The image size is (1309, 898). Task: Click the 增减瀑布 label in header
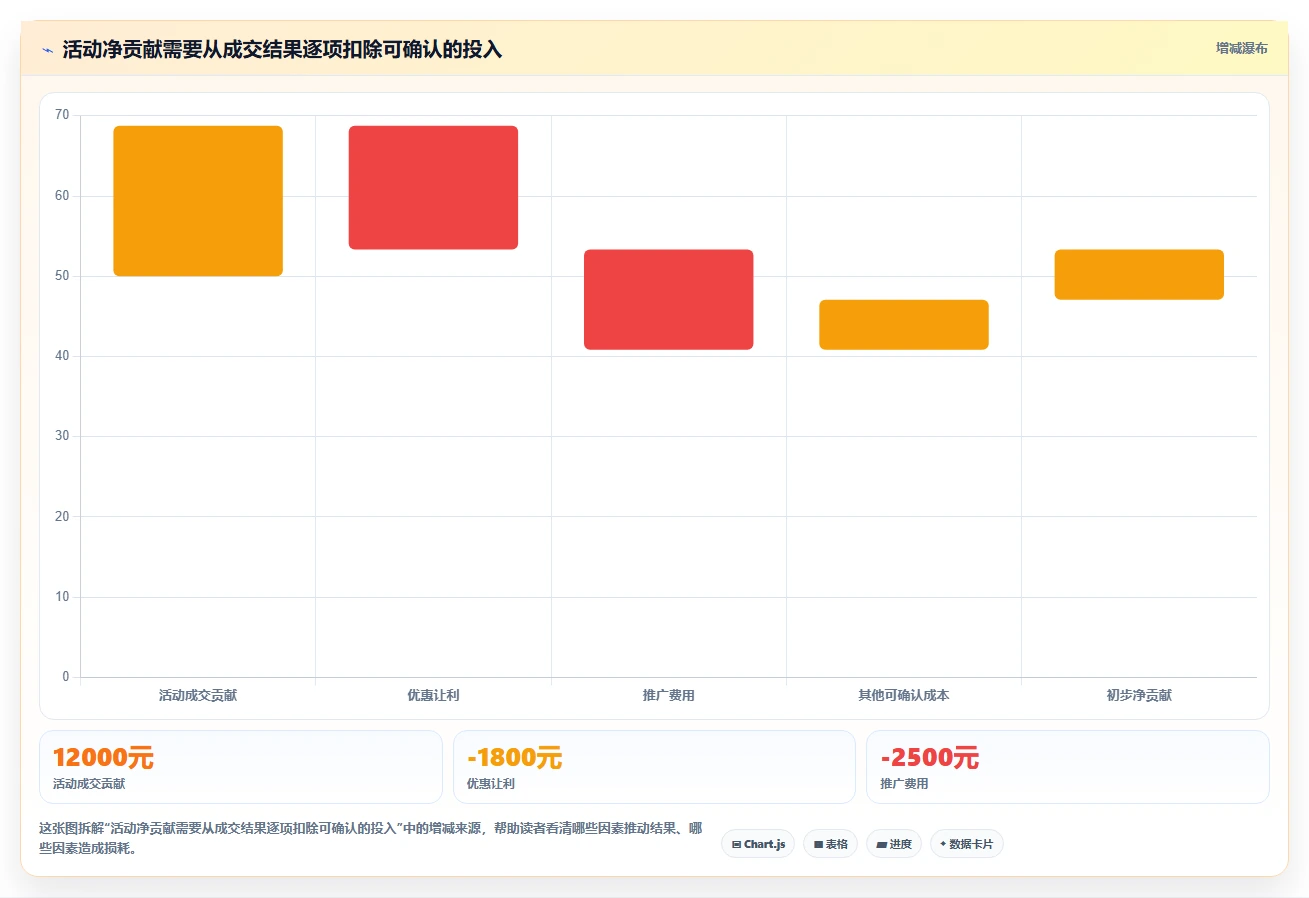(x=1241, y=49)
